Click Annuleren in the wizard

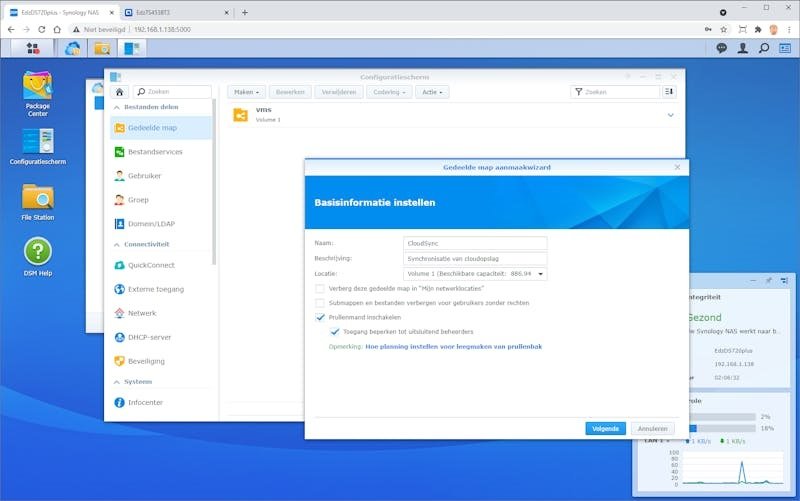point(653,429)
